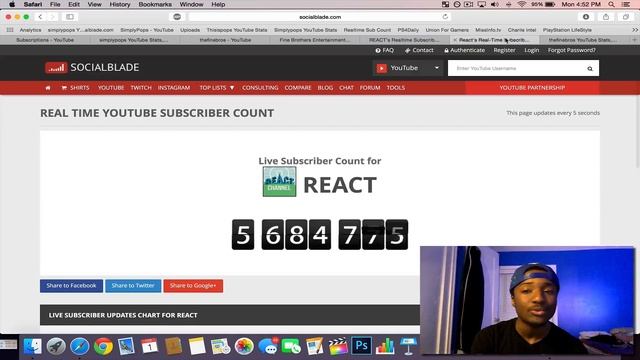Launch Final Cut Pro from the Dock
Viewport: 640px width, 360px height.
click(x=338, y=346)
